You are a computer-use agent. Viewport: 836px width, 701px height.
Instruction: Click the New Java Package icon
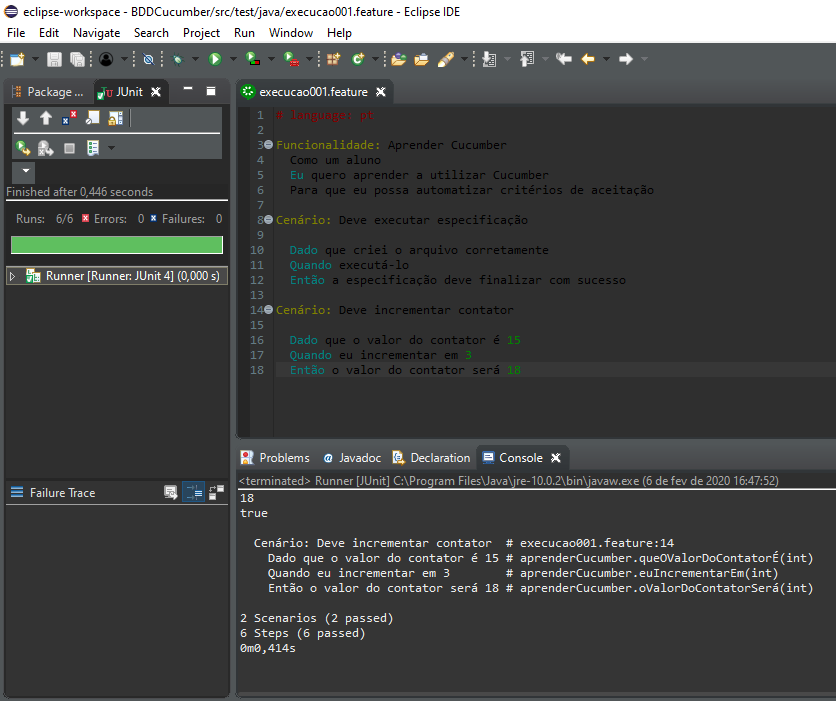[x=334, y=59]
